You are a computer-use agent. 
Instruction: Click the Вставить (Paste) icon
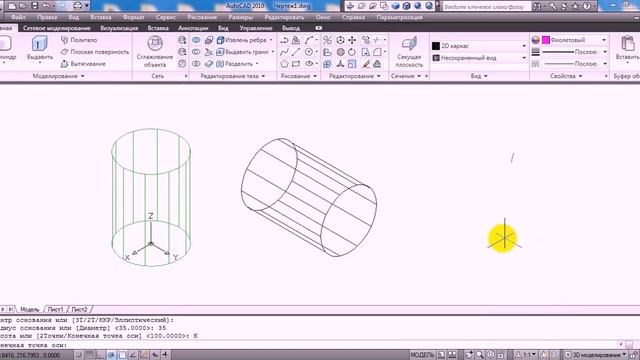click(627, 43)
